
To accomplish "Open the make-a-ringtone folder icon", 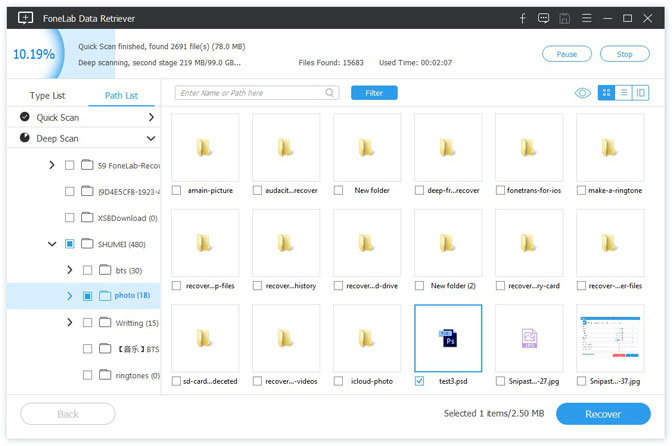I will tap(610, 147).
